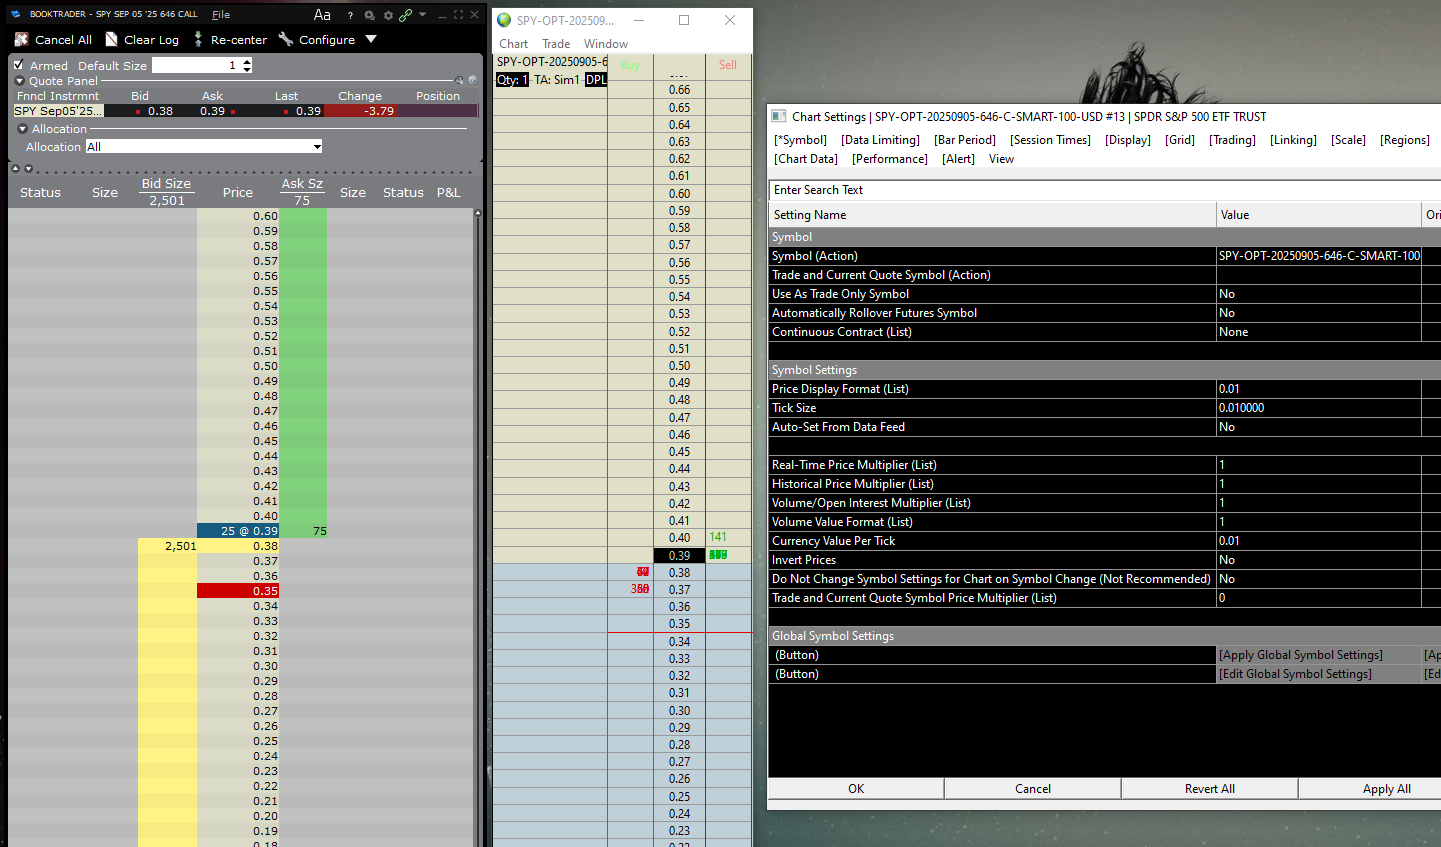Screen dimensions: 1441x847
Task: Click the Clear Log page icon
Action: point(112,39)
